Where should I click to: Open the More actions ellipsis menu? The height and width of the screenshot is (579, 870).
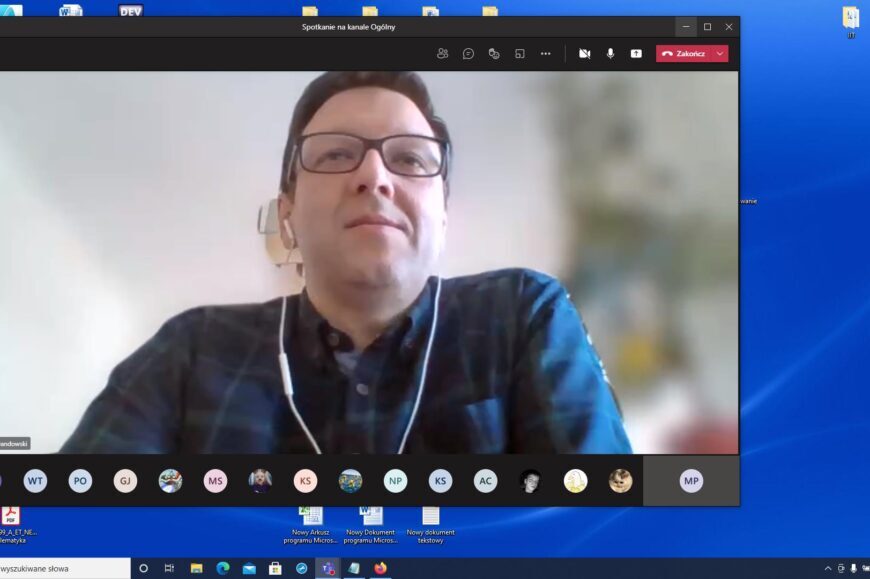coord(545,54)
